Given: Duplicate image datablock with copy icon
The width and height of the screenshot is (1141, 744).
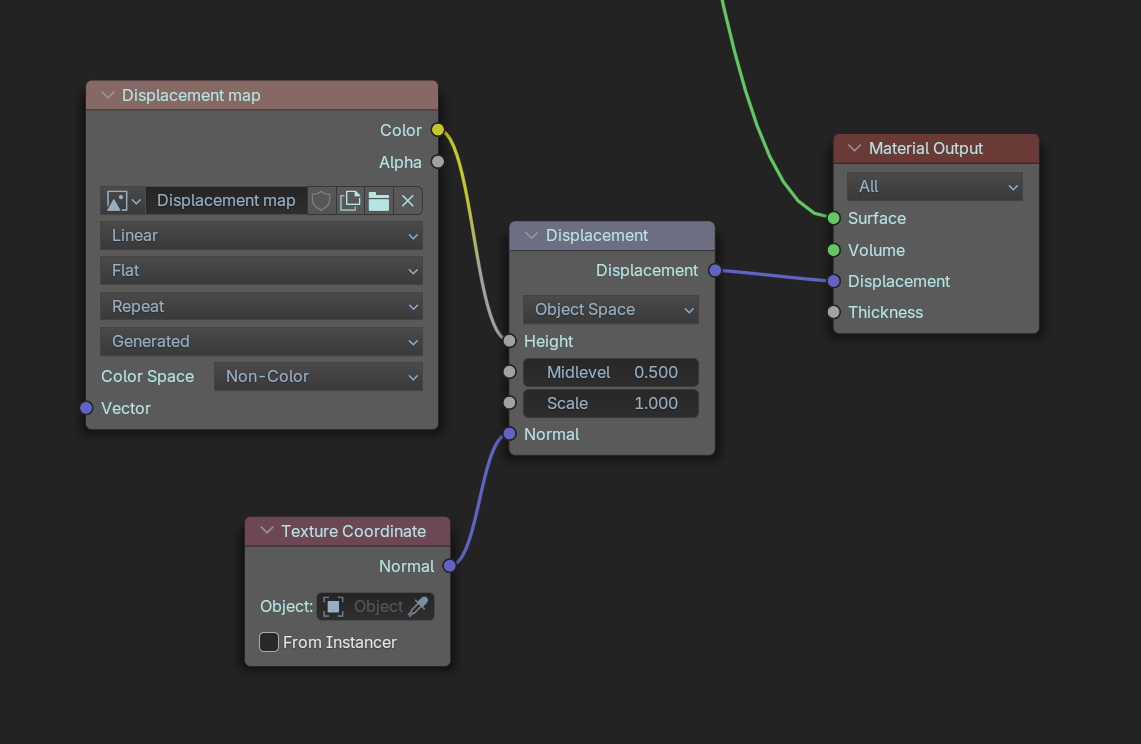Looking at the screenshot, I should pyautogui.click(x=350, y=201).
